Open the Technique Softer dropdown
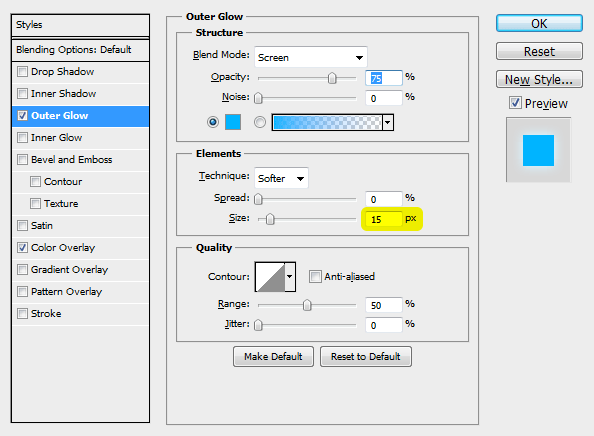The height and width of the screenshot is (436, 594). pos(281,178)
